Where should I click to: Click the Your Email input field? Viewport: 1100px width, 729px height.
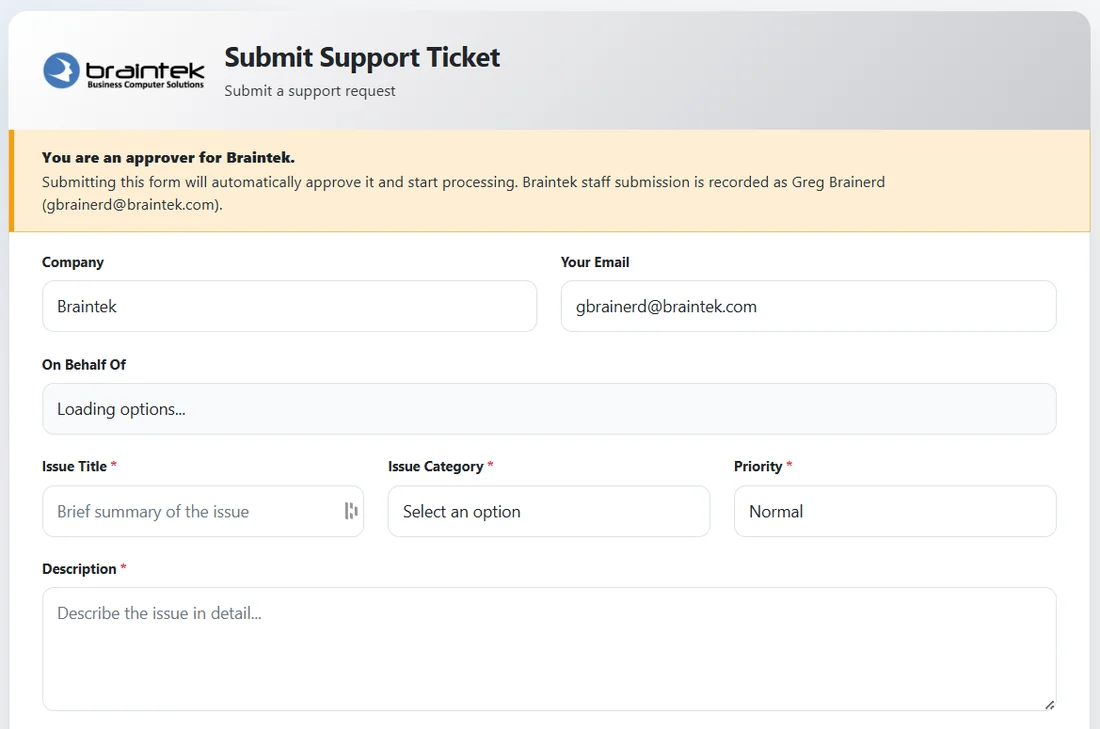pyautogui.click(x=808, y=306)
